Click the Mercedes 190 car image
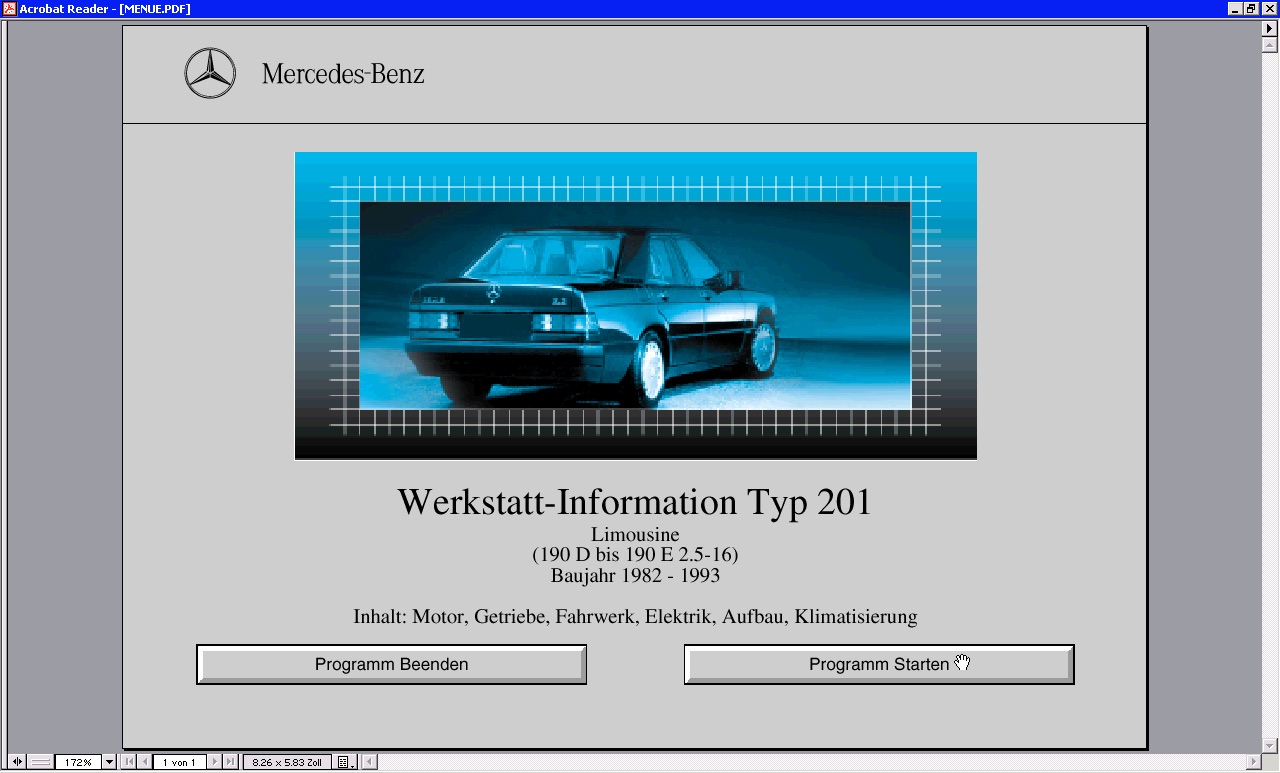 (x=636, y=306)
